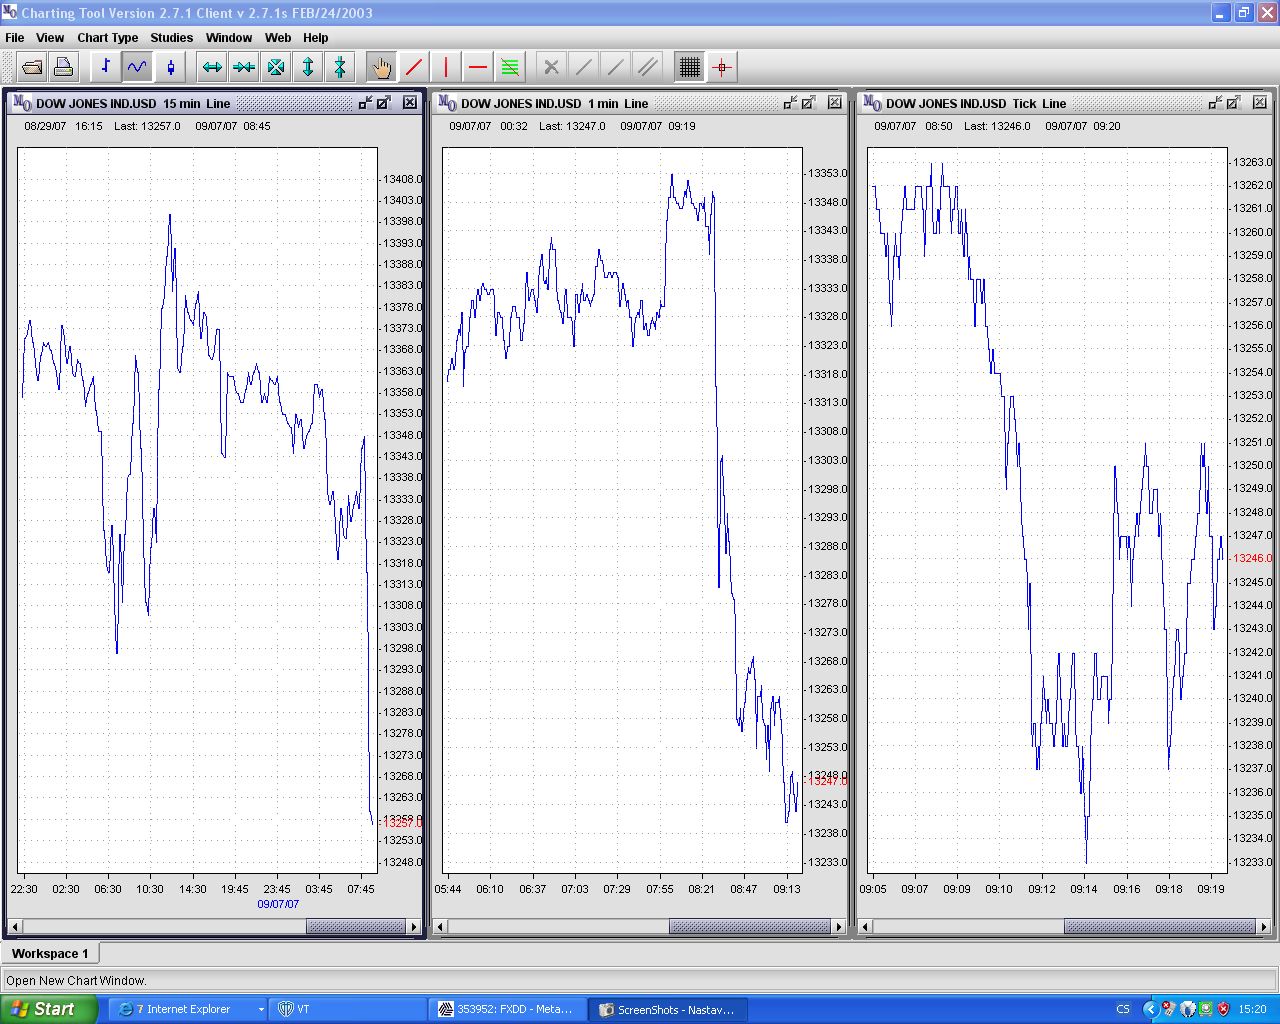This screenshot has height=1024, width=1280.
Task: Iconify the 1 min chart window
Action: point(790,102)
